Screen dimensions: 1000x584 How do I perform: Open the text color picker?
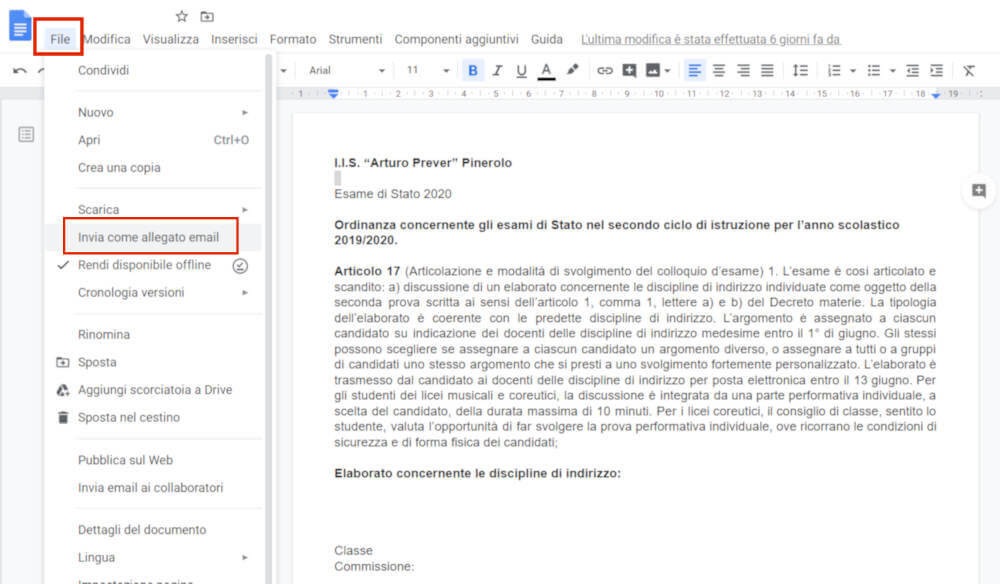coord(546,70)
